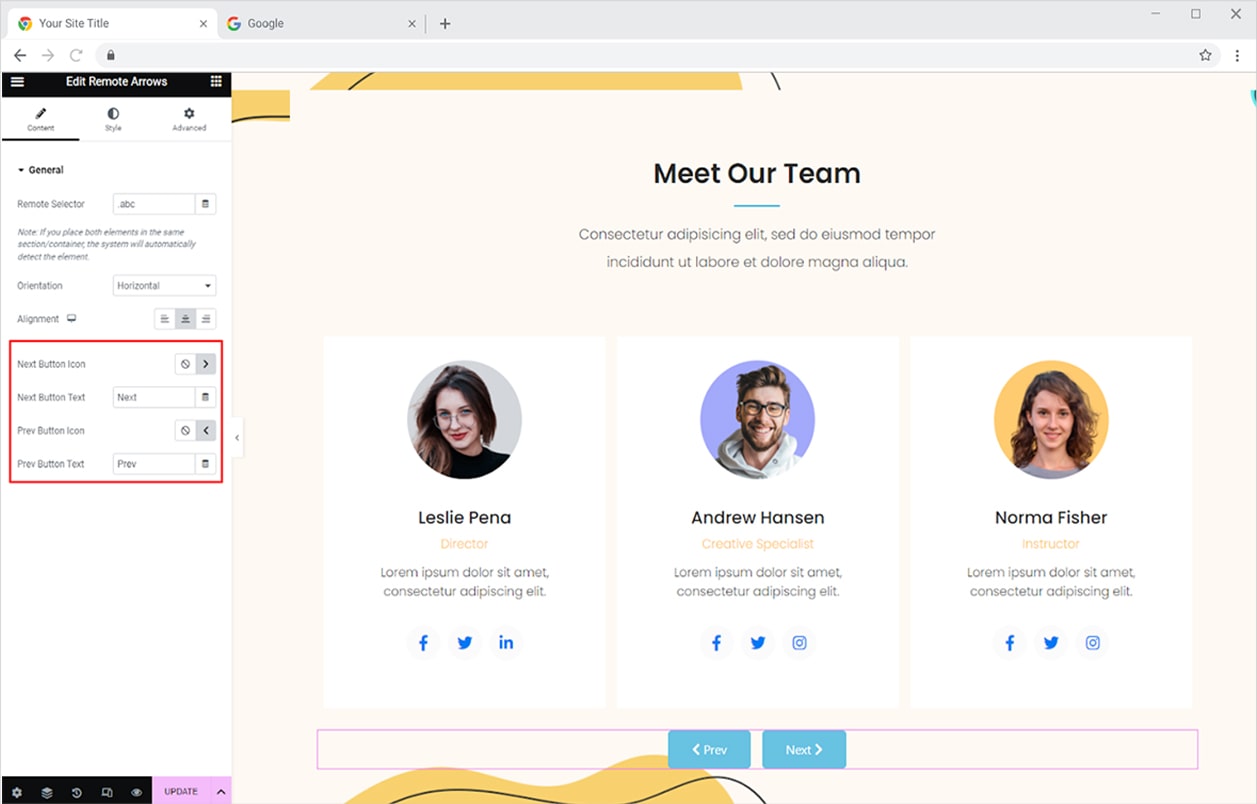Switch to the Style tab
Viewport: 1257px width, 804px height.
tap(113, 119)
